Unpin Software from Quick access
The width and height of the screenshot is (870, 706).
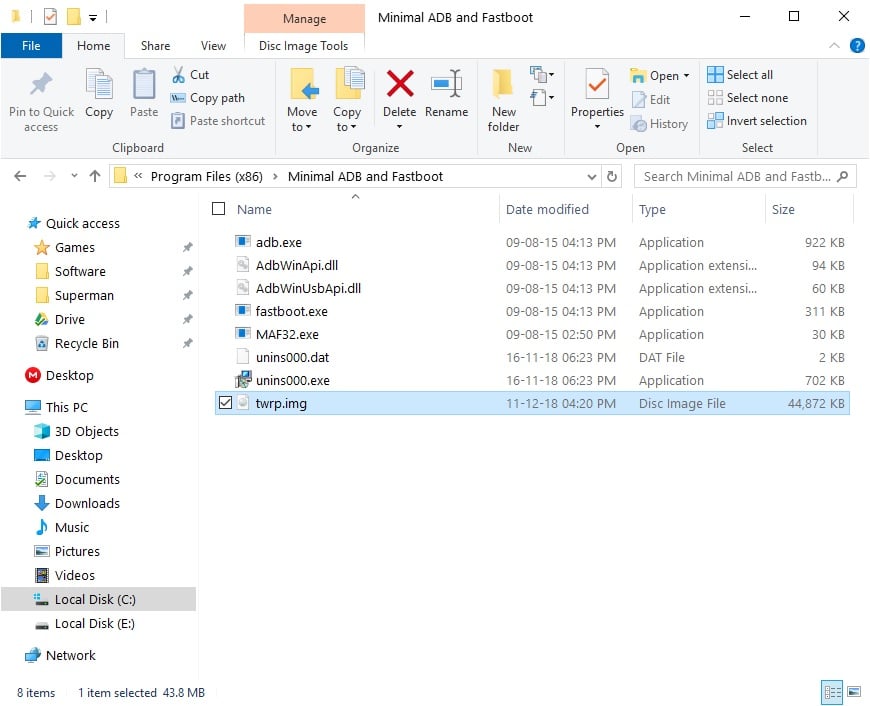pyautogui.click(x=188, y=271)
